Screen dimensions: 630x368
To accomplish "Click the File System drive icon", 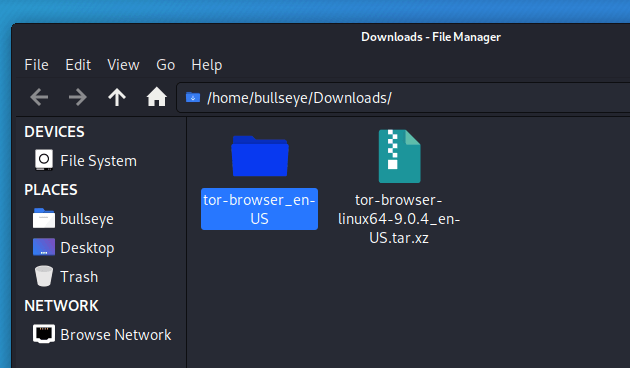I will click(44, 160).
